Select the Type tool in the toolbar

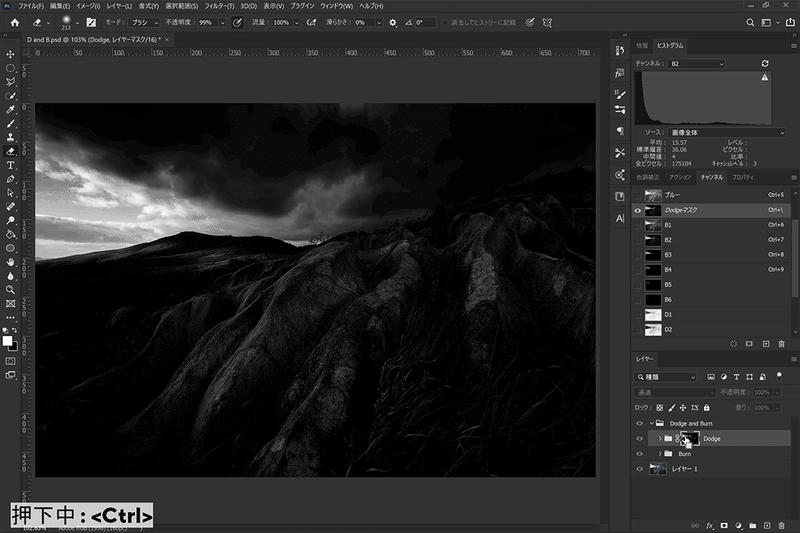click(10, 165)
